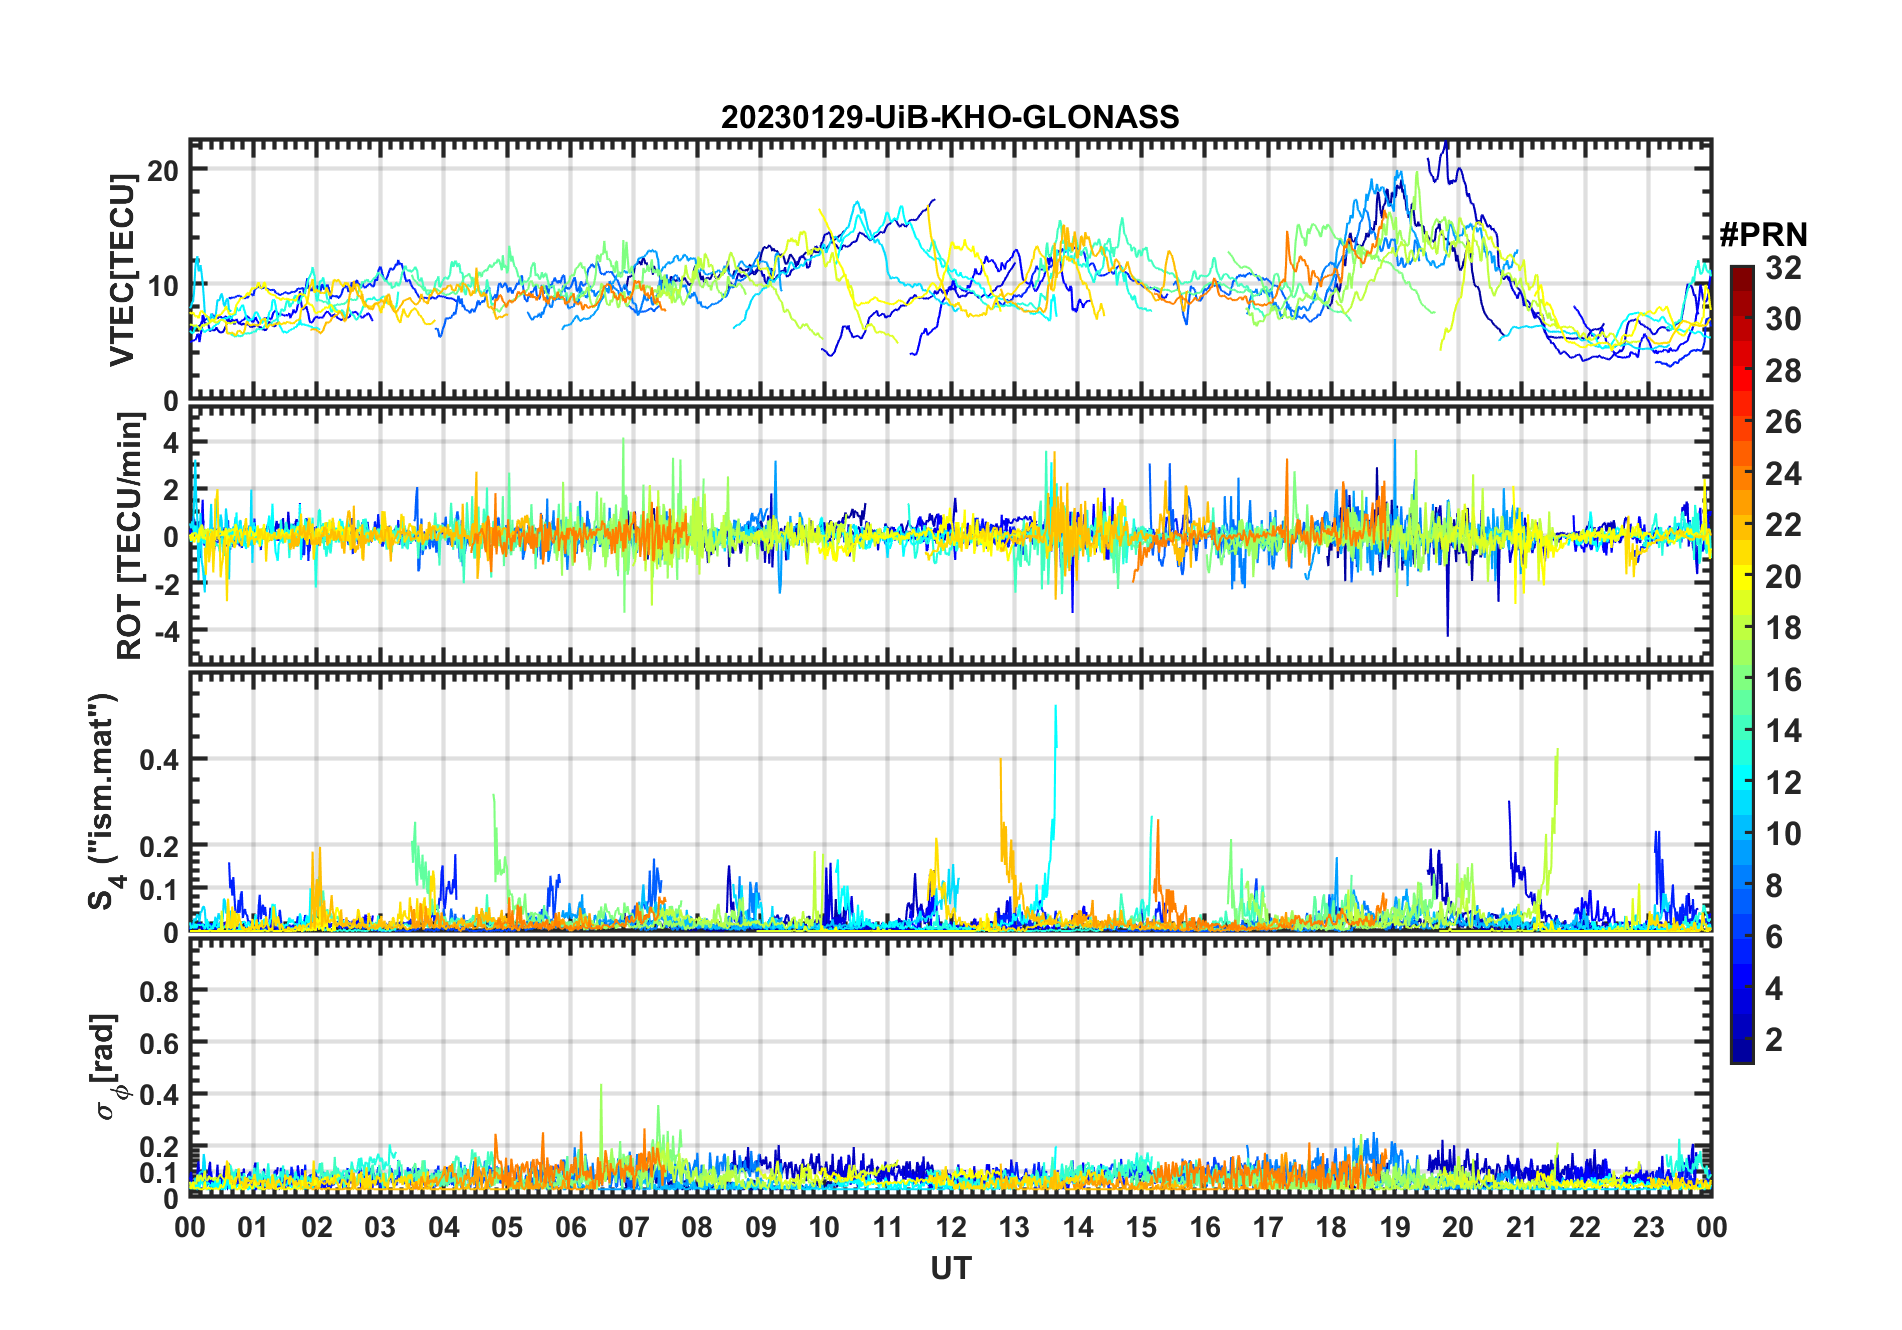Click the ROT [TECU/min] axis label
Viewport: 1902px width, 1330px height.
[x=130, y=535]
